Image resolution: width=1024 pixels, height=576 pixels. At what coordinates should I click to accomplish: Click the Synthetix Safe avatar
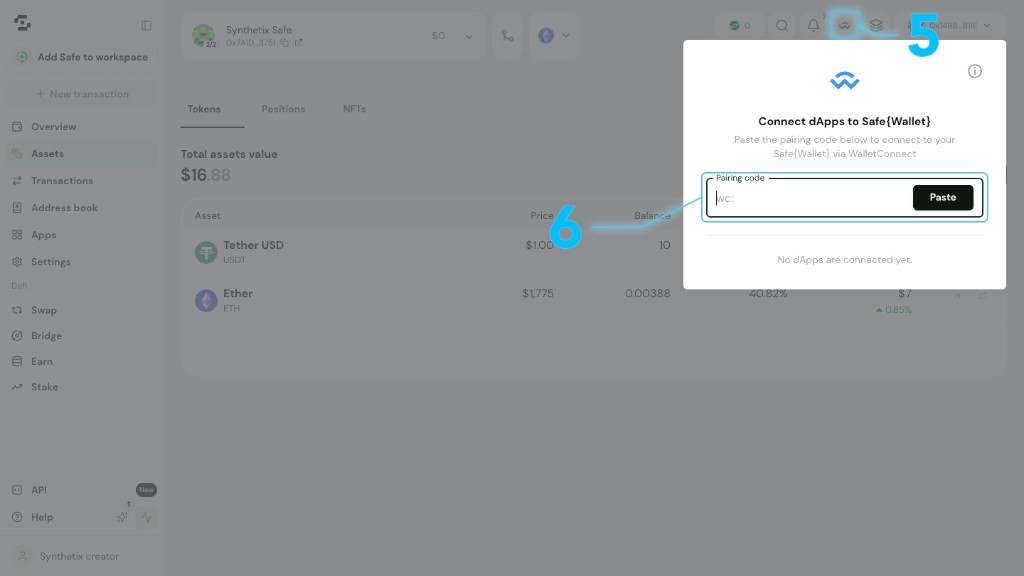point(203,35)
